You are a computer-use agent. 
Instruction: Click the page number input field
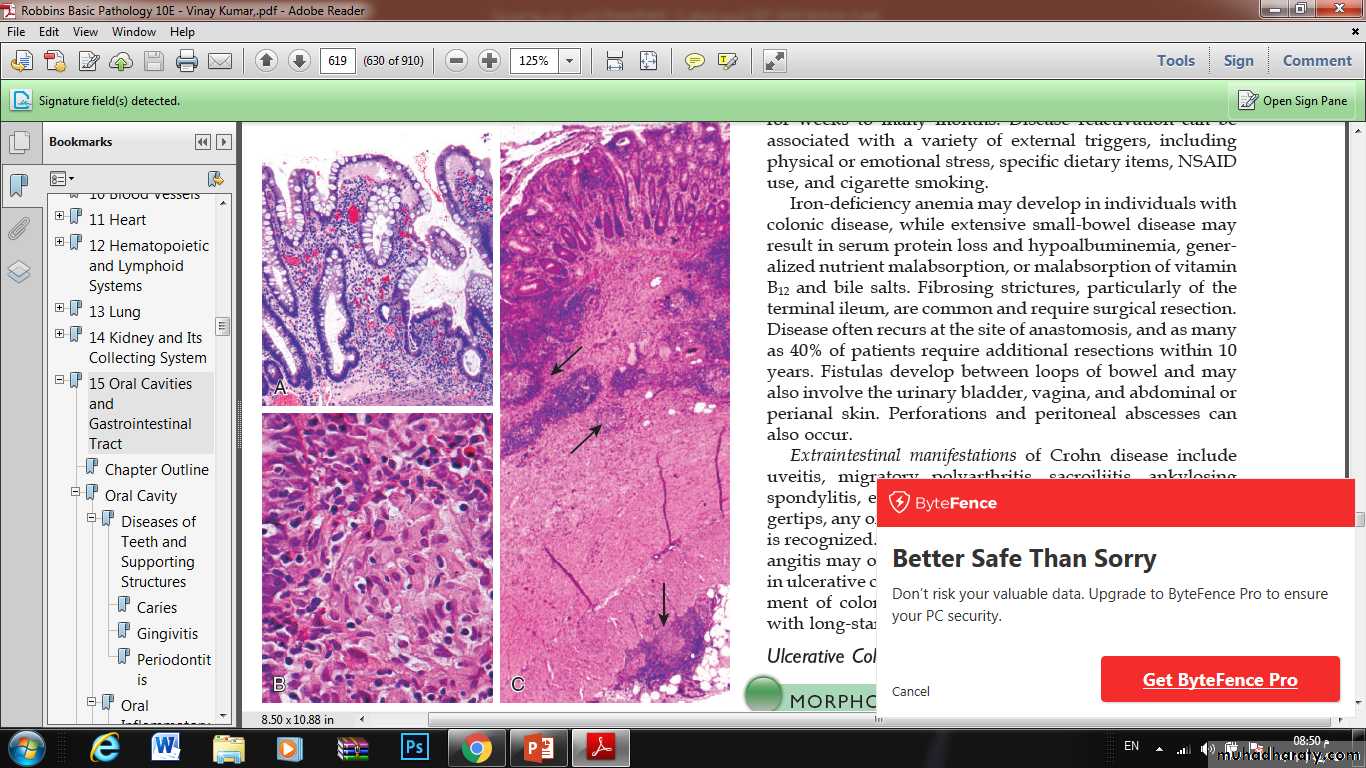tap(337, 61)
